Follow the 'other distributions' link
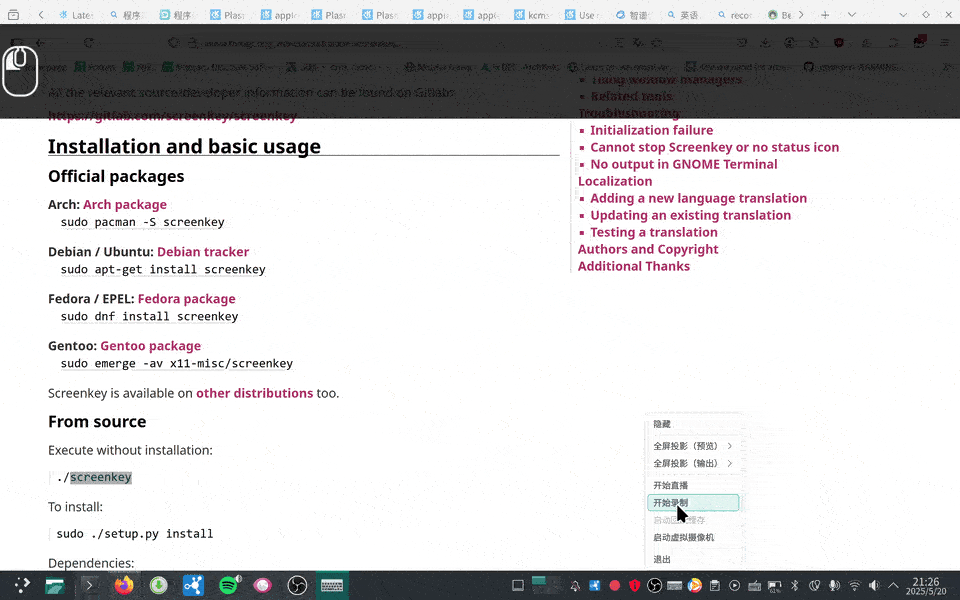Viewport: 960px width, 600px height. 254,393
